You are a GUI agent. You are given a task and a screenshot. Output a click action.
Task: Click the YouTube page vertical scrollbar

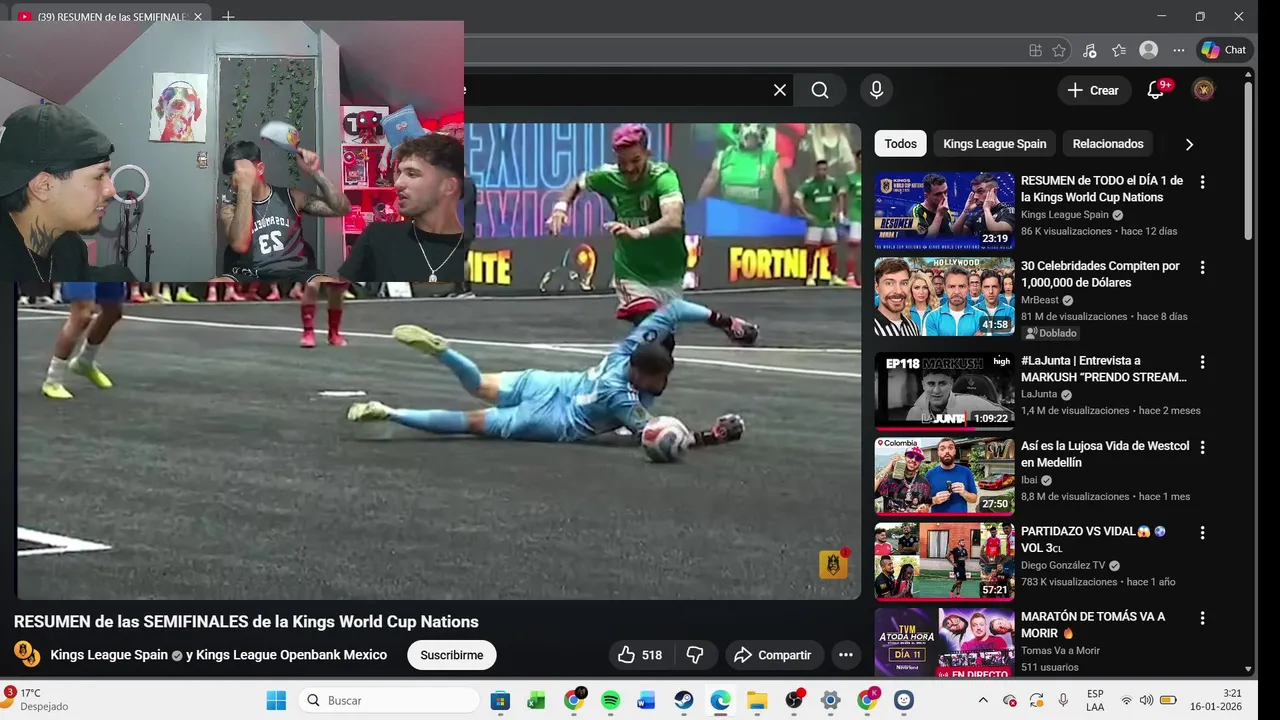(x=1248, y=160)
